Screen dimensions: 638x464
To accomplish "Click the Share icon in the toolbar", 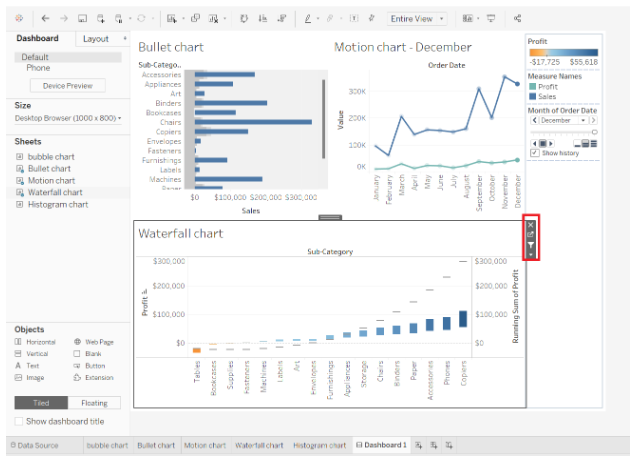I will coord(517,18).
